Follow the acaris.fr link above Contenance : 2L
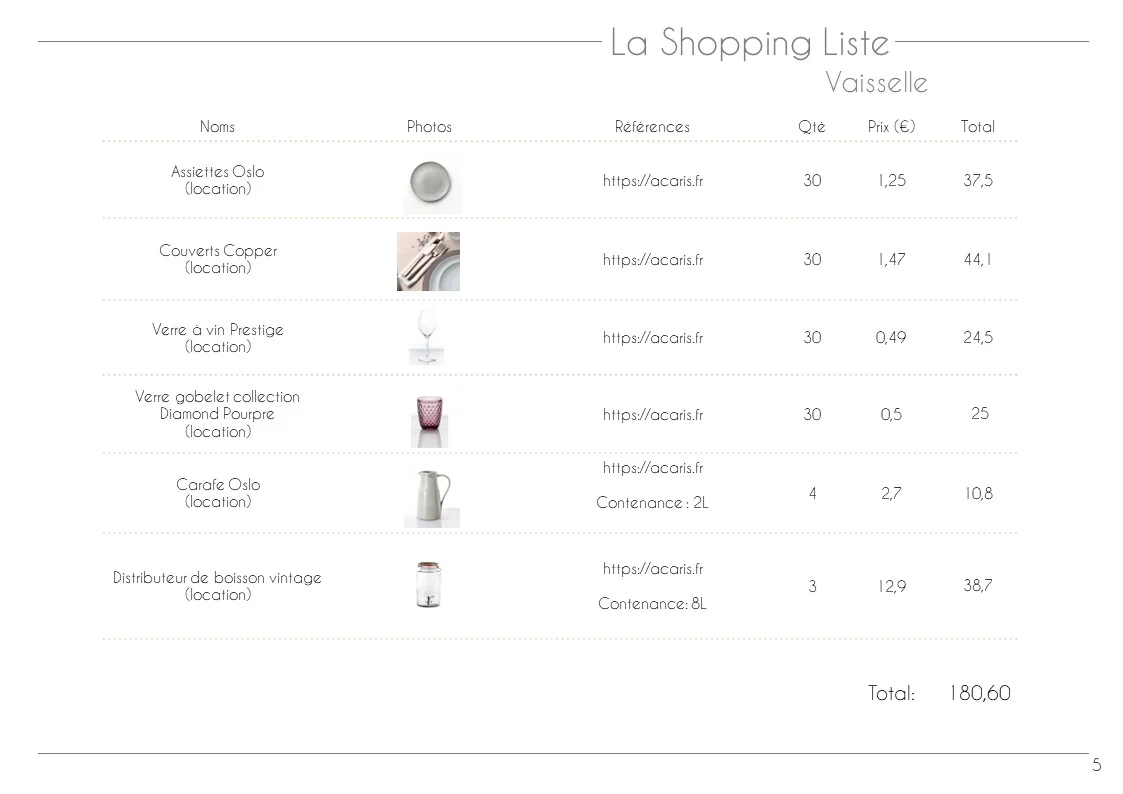The height and width of the screenshot is (794, 1123). pyautogui.click(x=652, y=468)
